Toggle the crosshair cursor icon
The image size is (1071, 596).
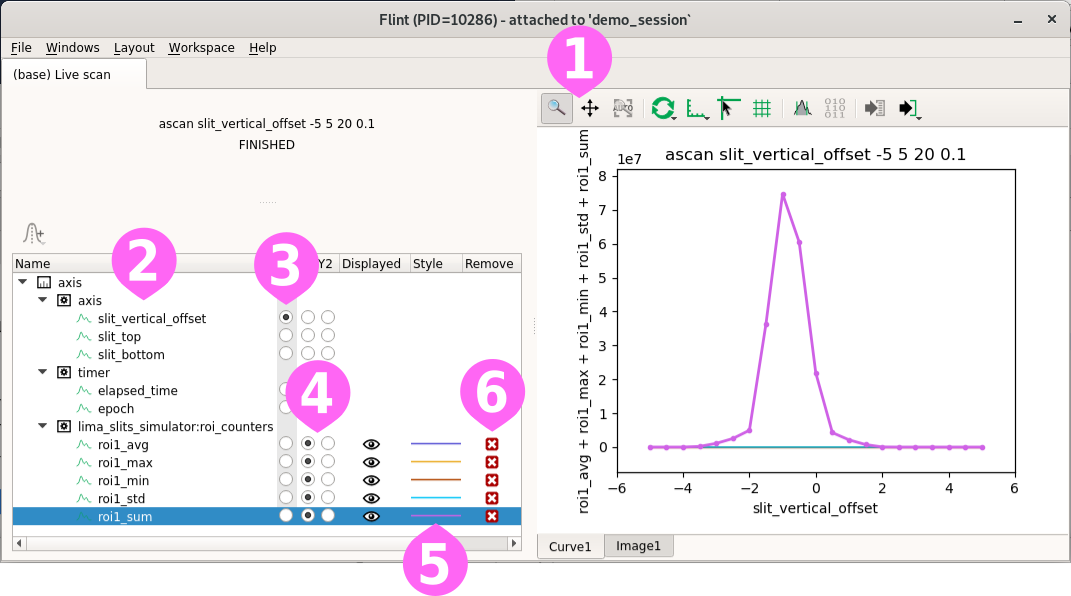(x=728, y=108)
